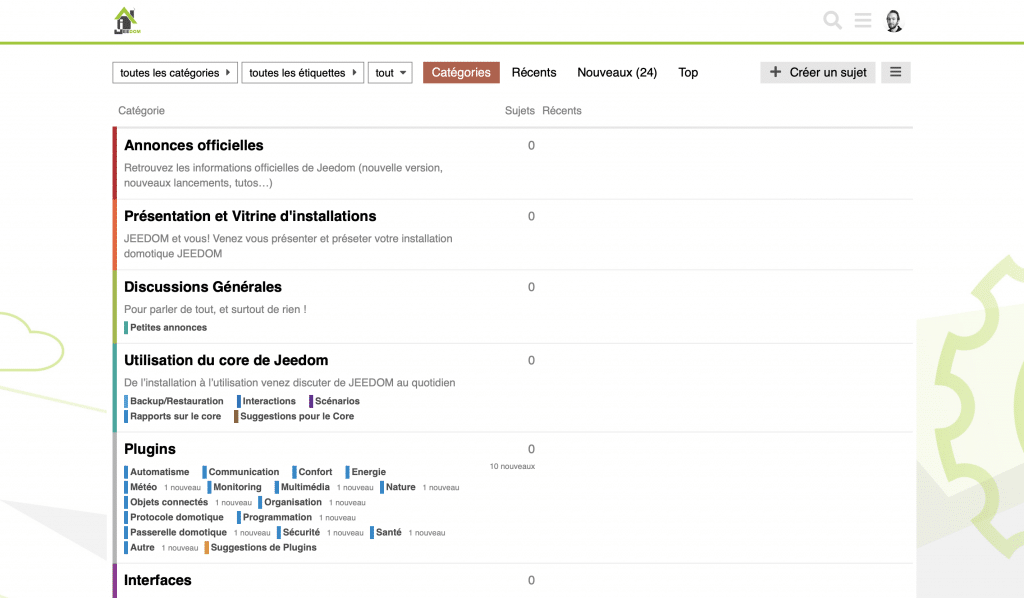The height and width of the screenshot is (598, 1024).
Task: Expand the 'toutes les étiquettes' dropdown
Action: (302, 72)
